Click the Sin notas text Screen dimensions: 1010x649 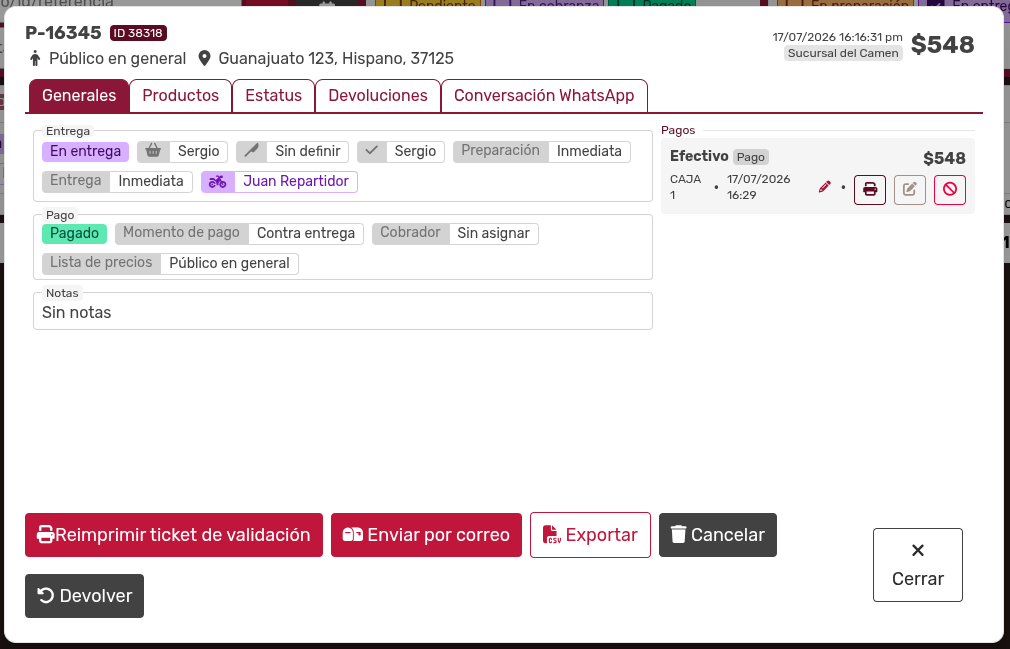pyautogui.click(x=77, y=313)
